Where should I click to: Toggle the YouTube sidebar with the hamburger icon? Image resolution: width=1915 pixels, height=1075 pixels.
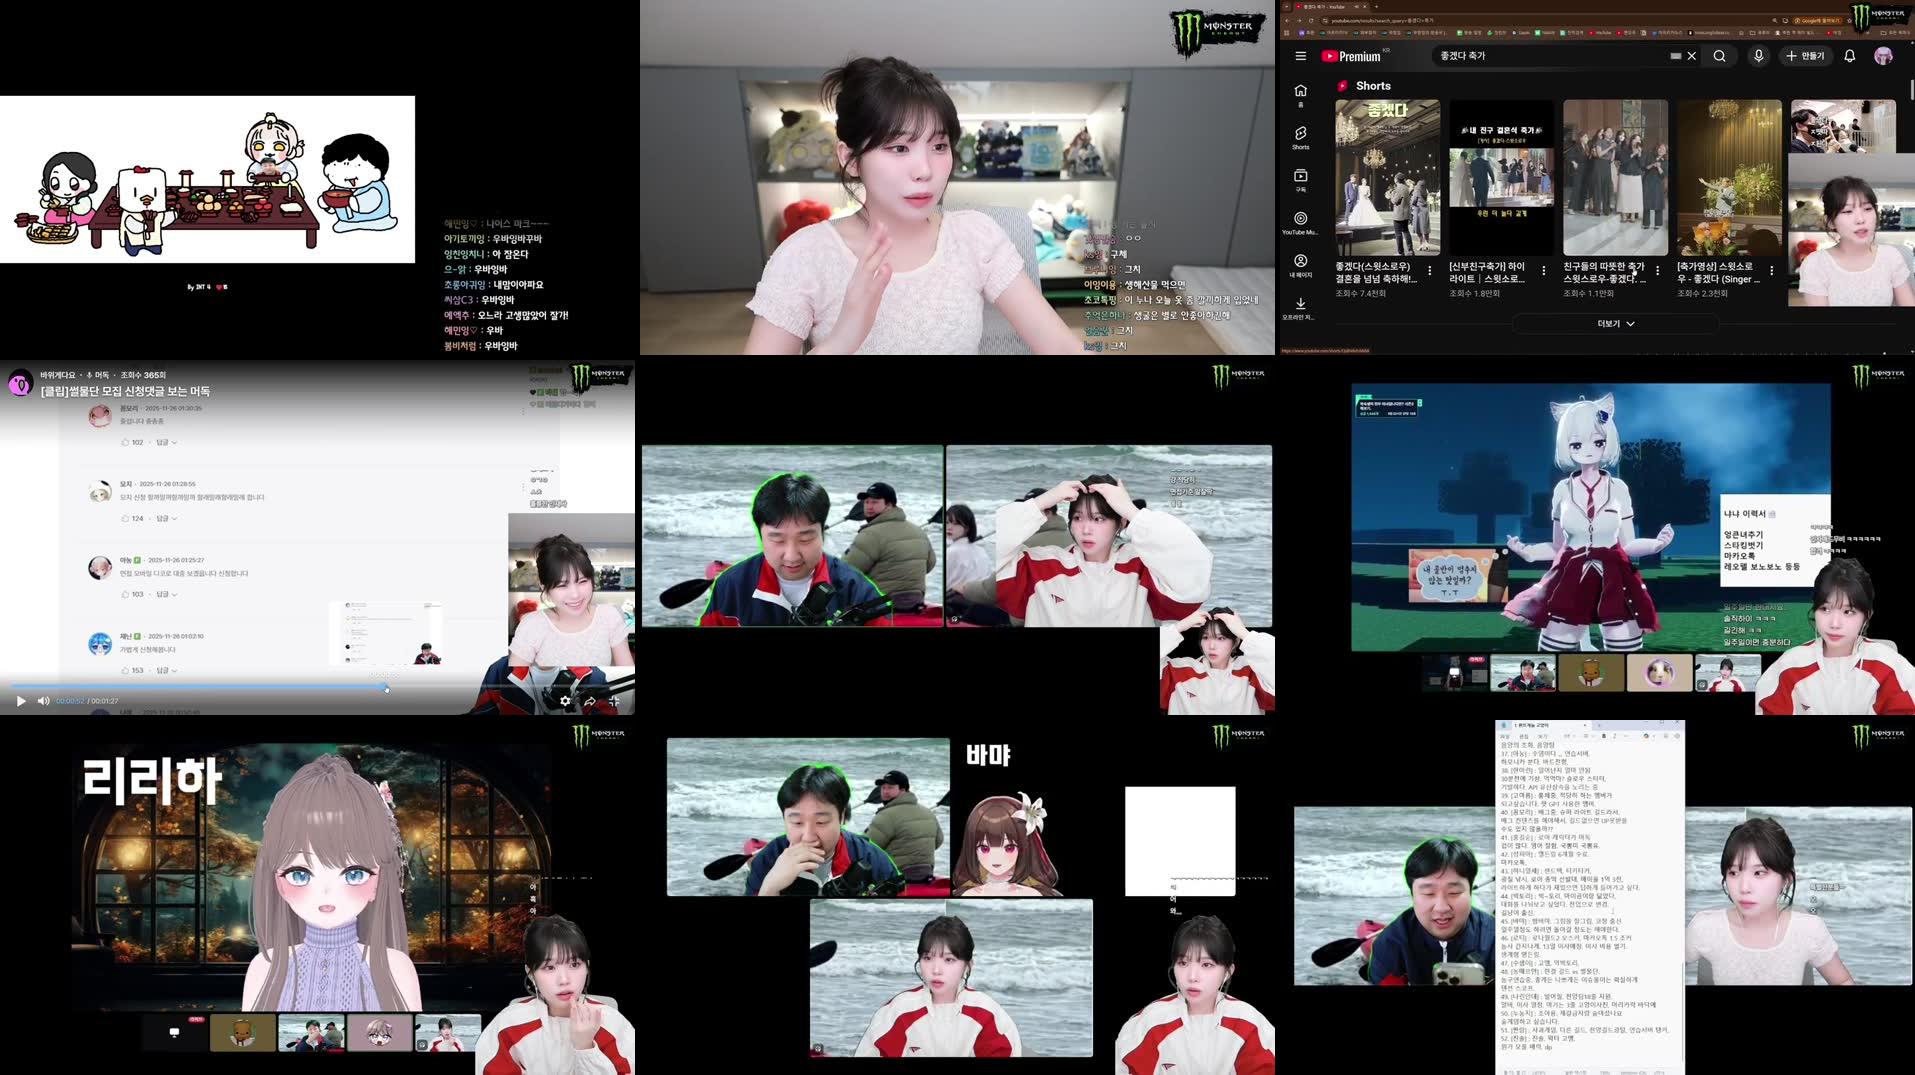click(x=1299, y=56)
